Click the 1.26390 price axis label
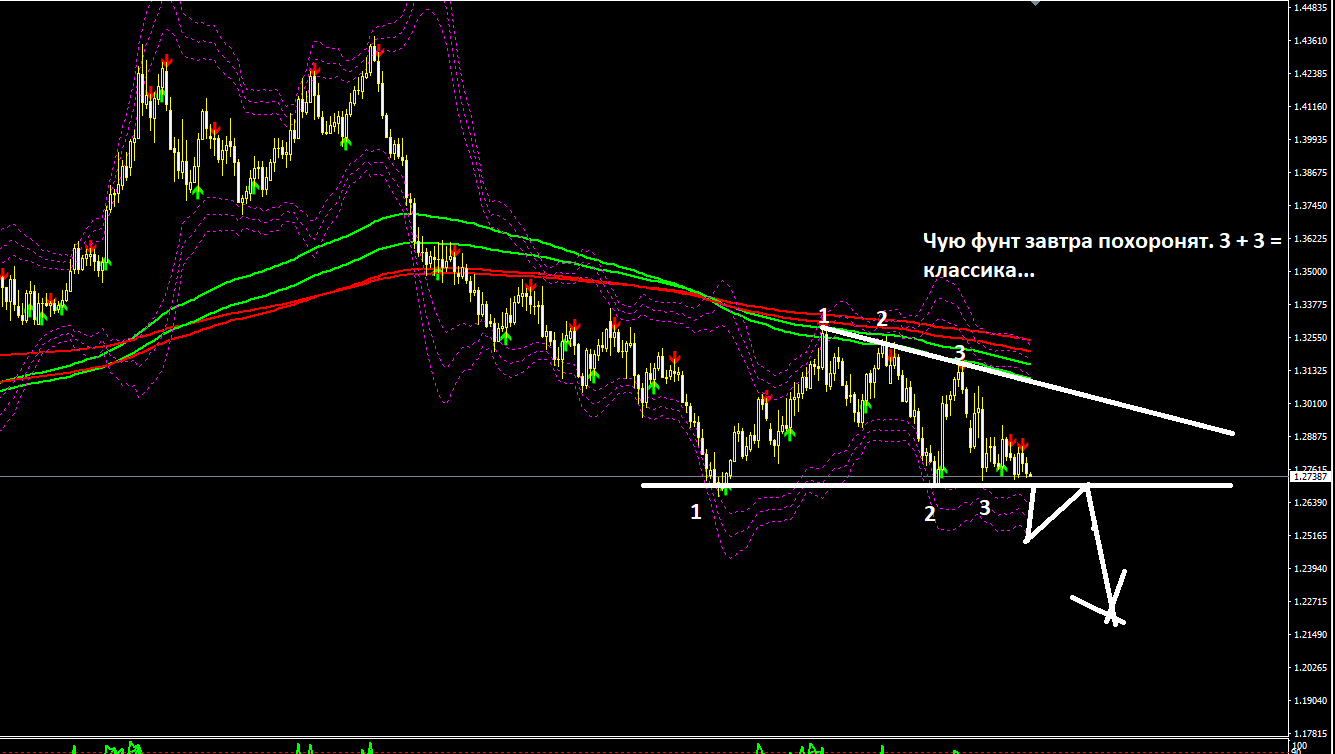Viewport: 1335px width, 754px height. pos(1311,503)
